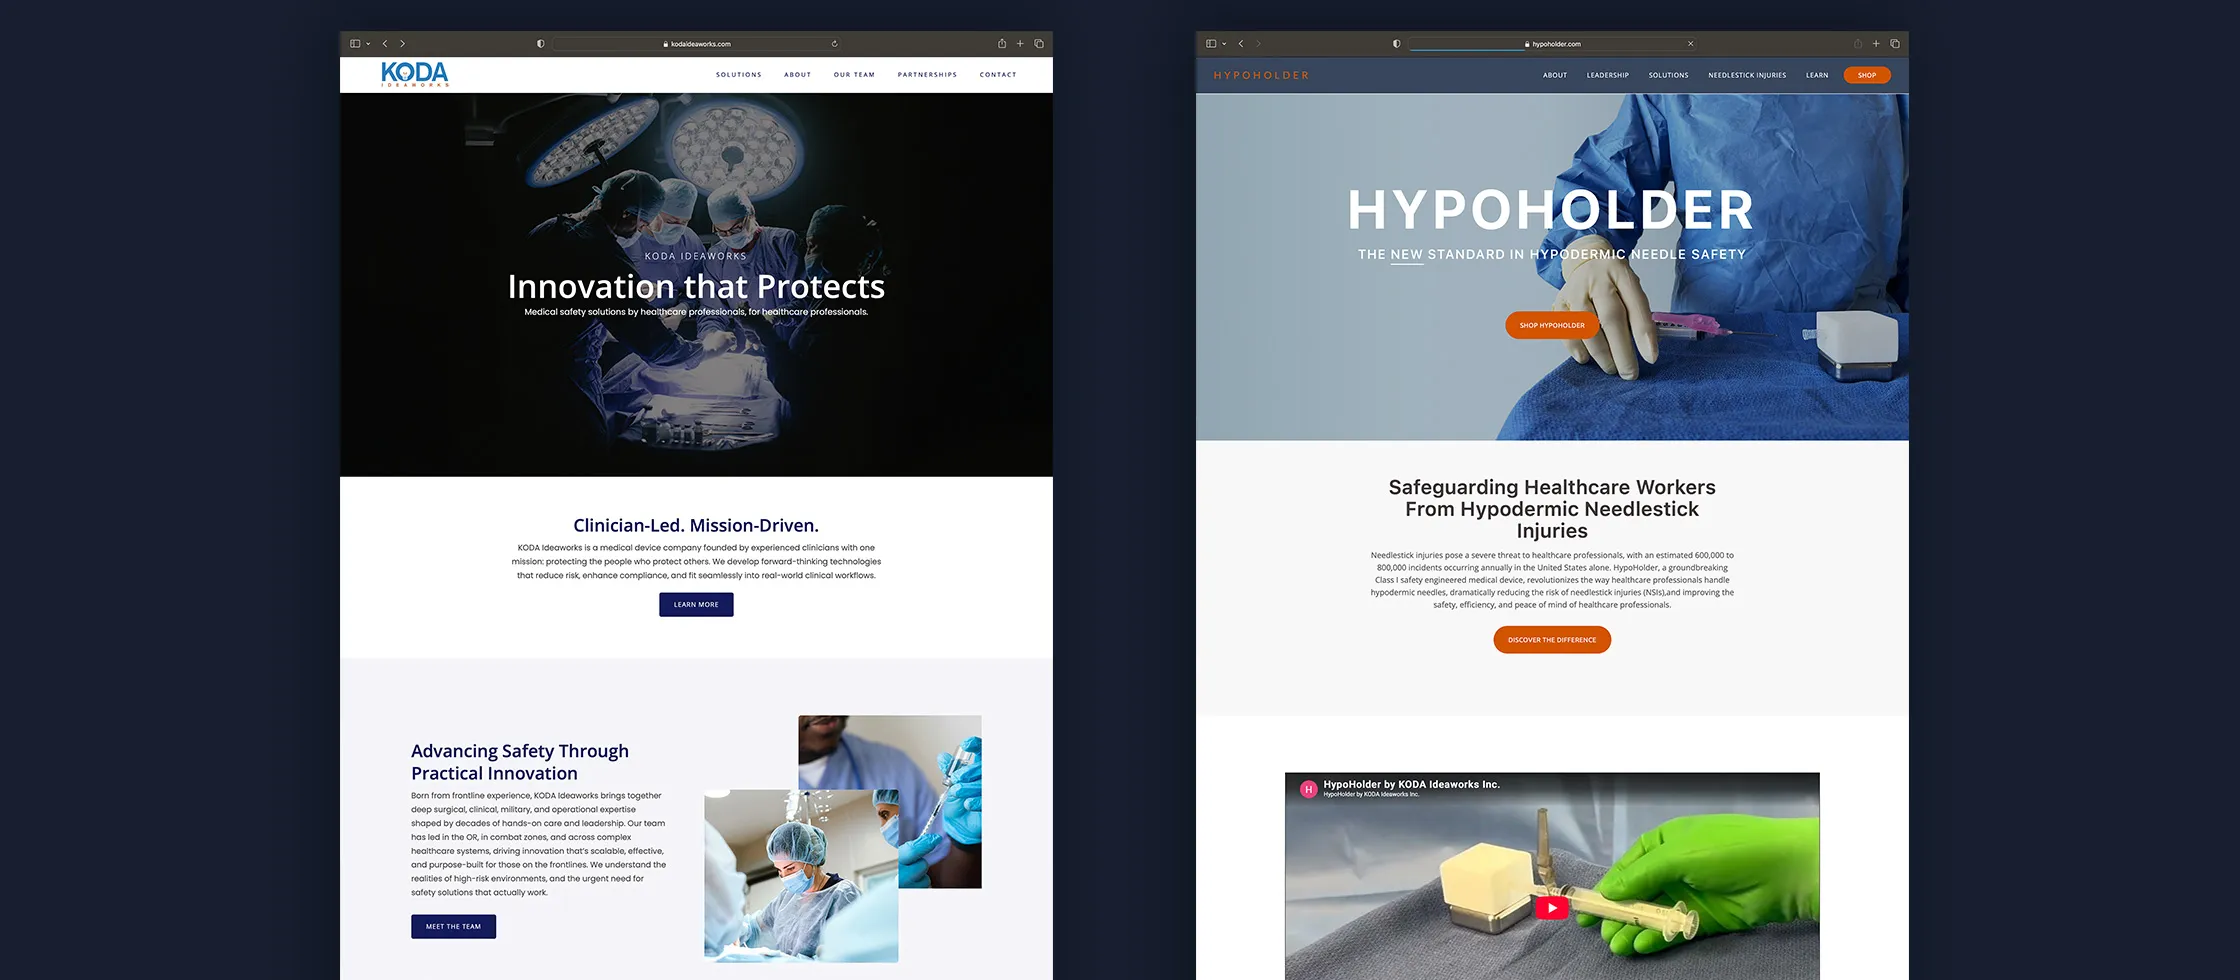Image resolution: width=2240 pixels, height=980 pixels.
Task: Click the KODA Ideaworks logo
Action: click(x=415, y=75)
